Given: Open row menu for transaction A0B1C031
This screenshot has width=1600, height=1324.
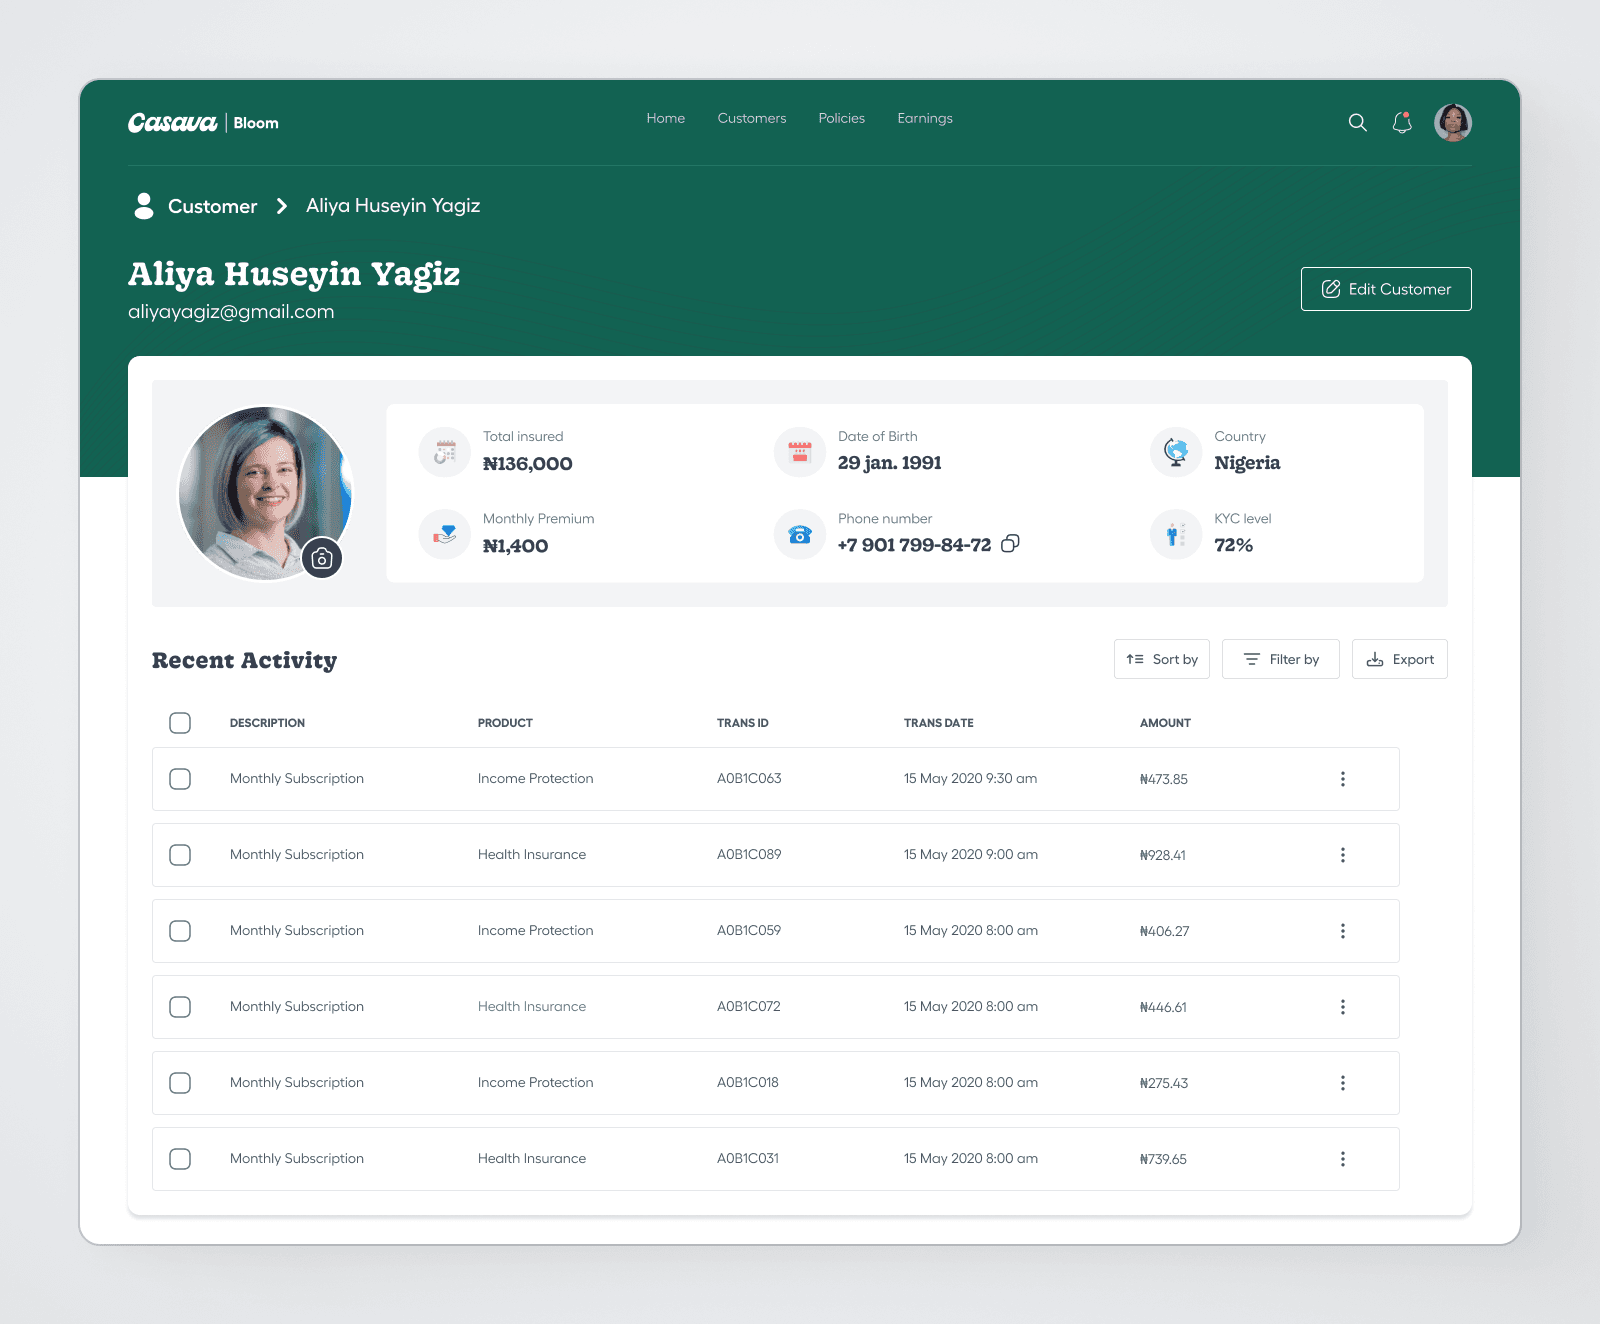Looking at the screenshot, I should tap(1343, 1159).
